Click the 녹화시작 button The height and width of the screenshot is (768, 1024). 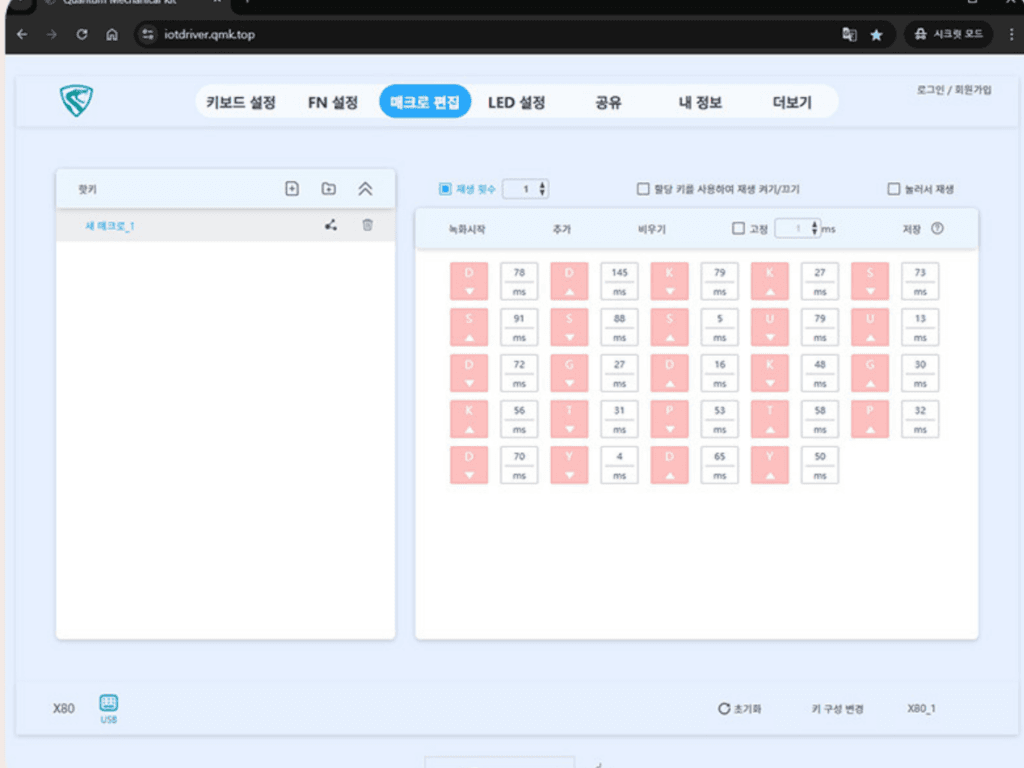click(467, 229)
